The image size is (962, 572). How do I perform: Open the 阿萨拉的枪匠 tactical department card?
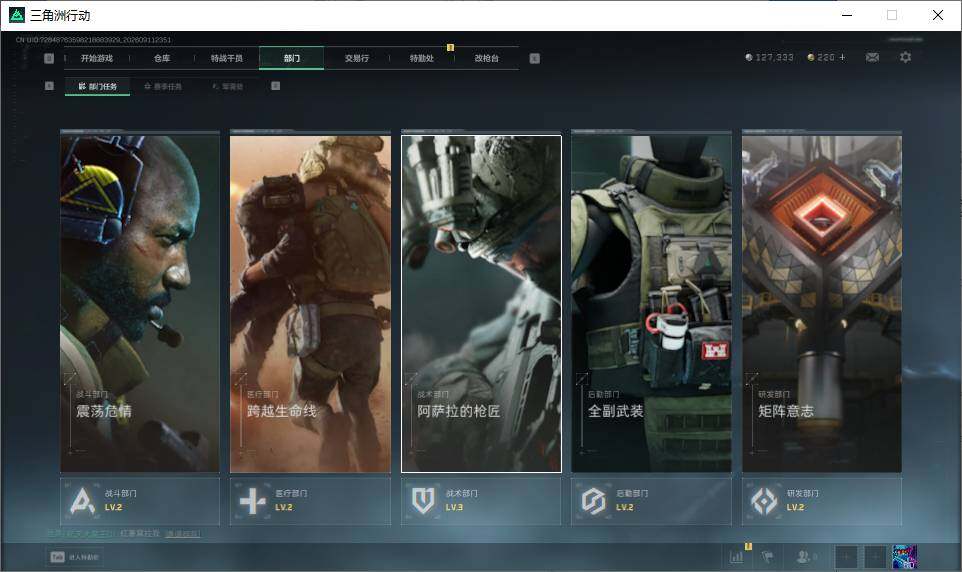482,304
